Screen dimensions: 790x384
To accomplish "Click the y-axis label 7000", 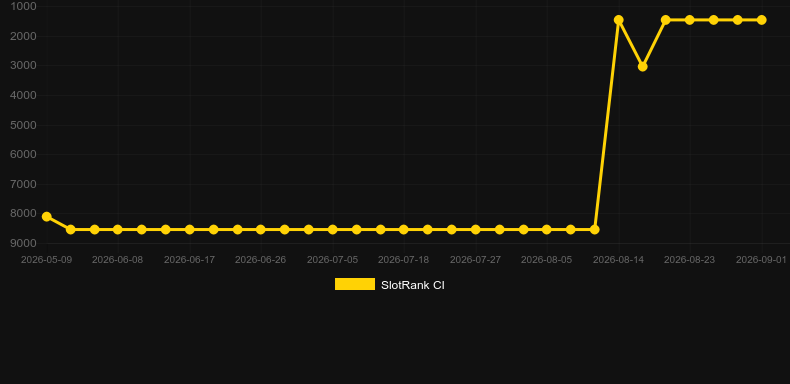I will click(x=23, y=184).
